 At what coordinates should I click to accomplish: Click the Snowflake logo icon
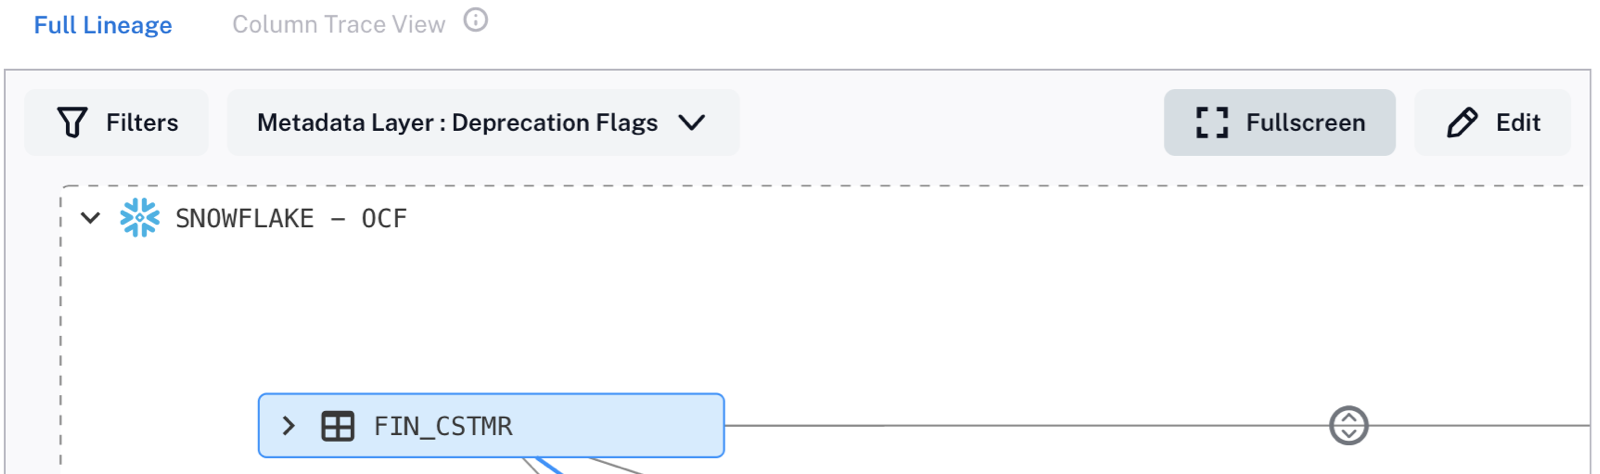139,218
